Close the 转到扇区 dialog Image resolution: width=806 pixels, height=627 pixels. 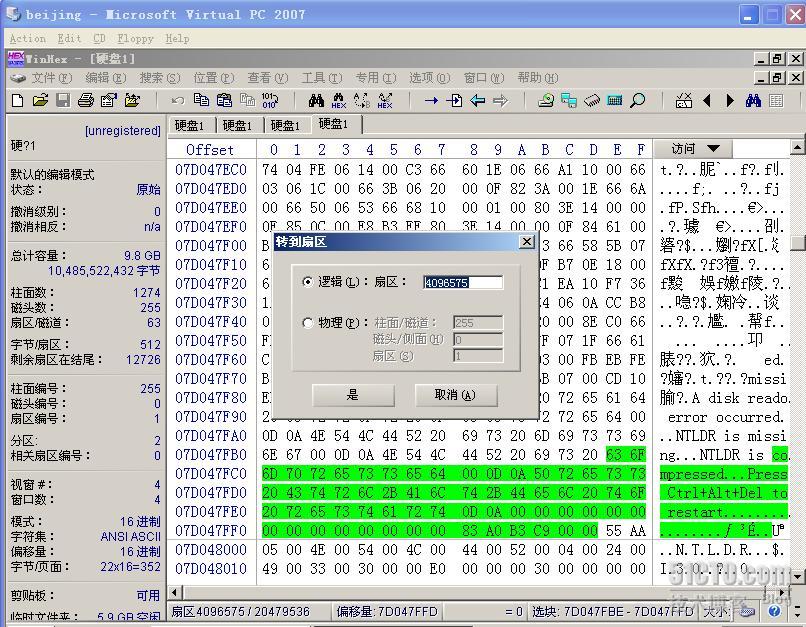pyautogui.click(x=527, y=242)
